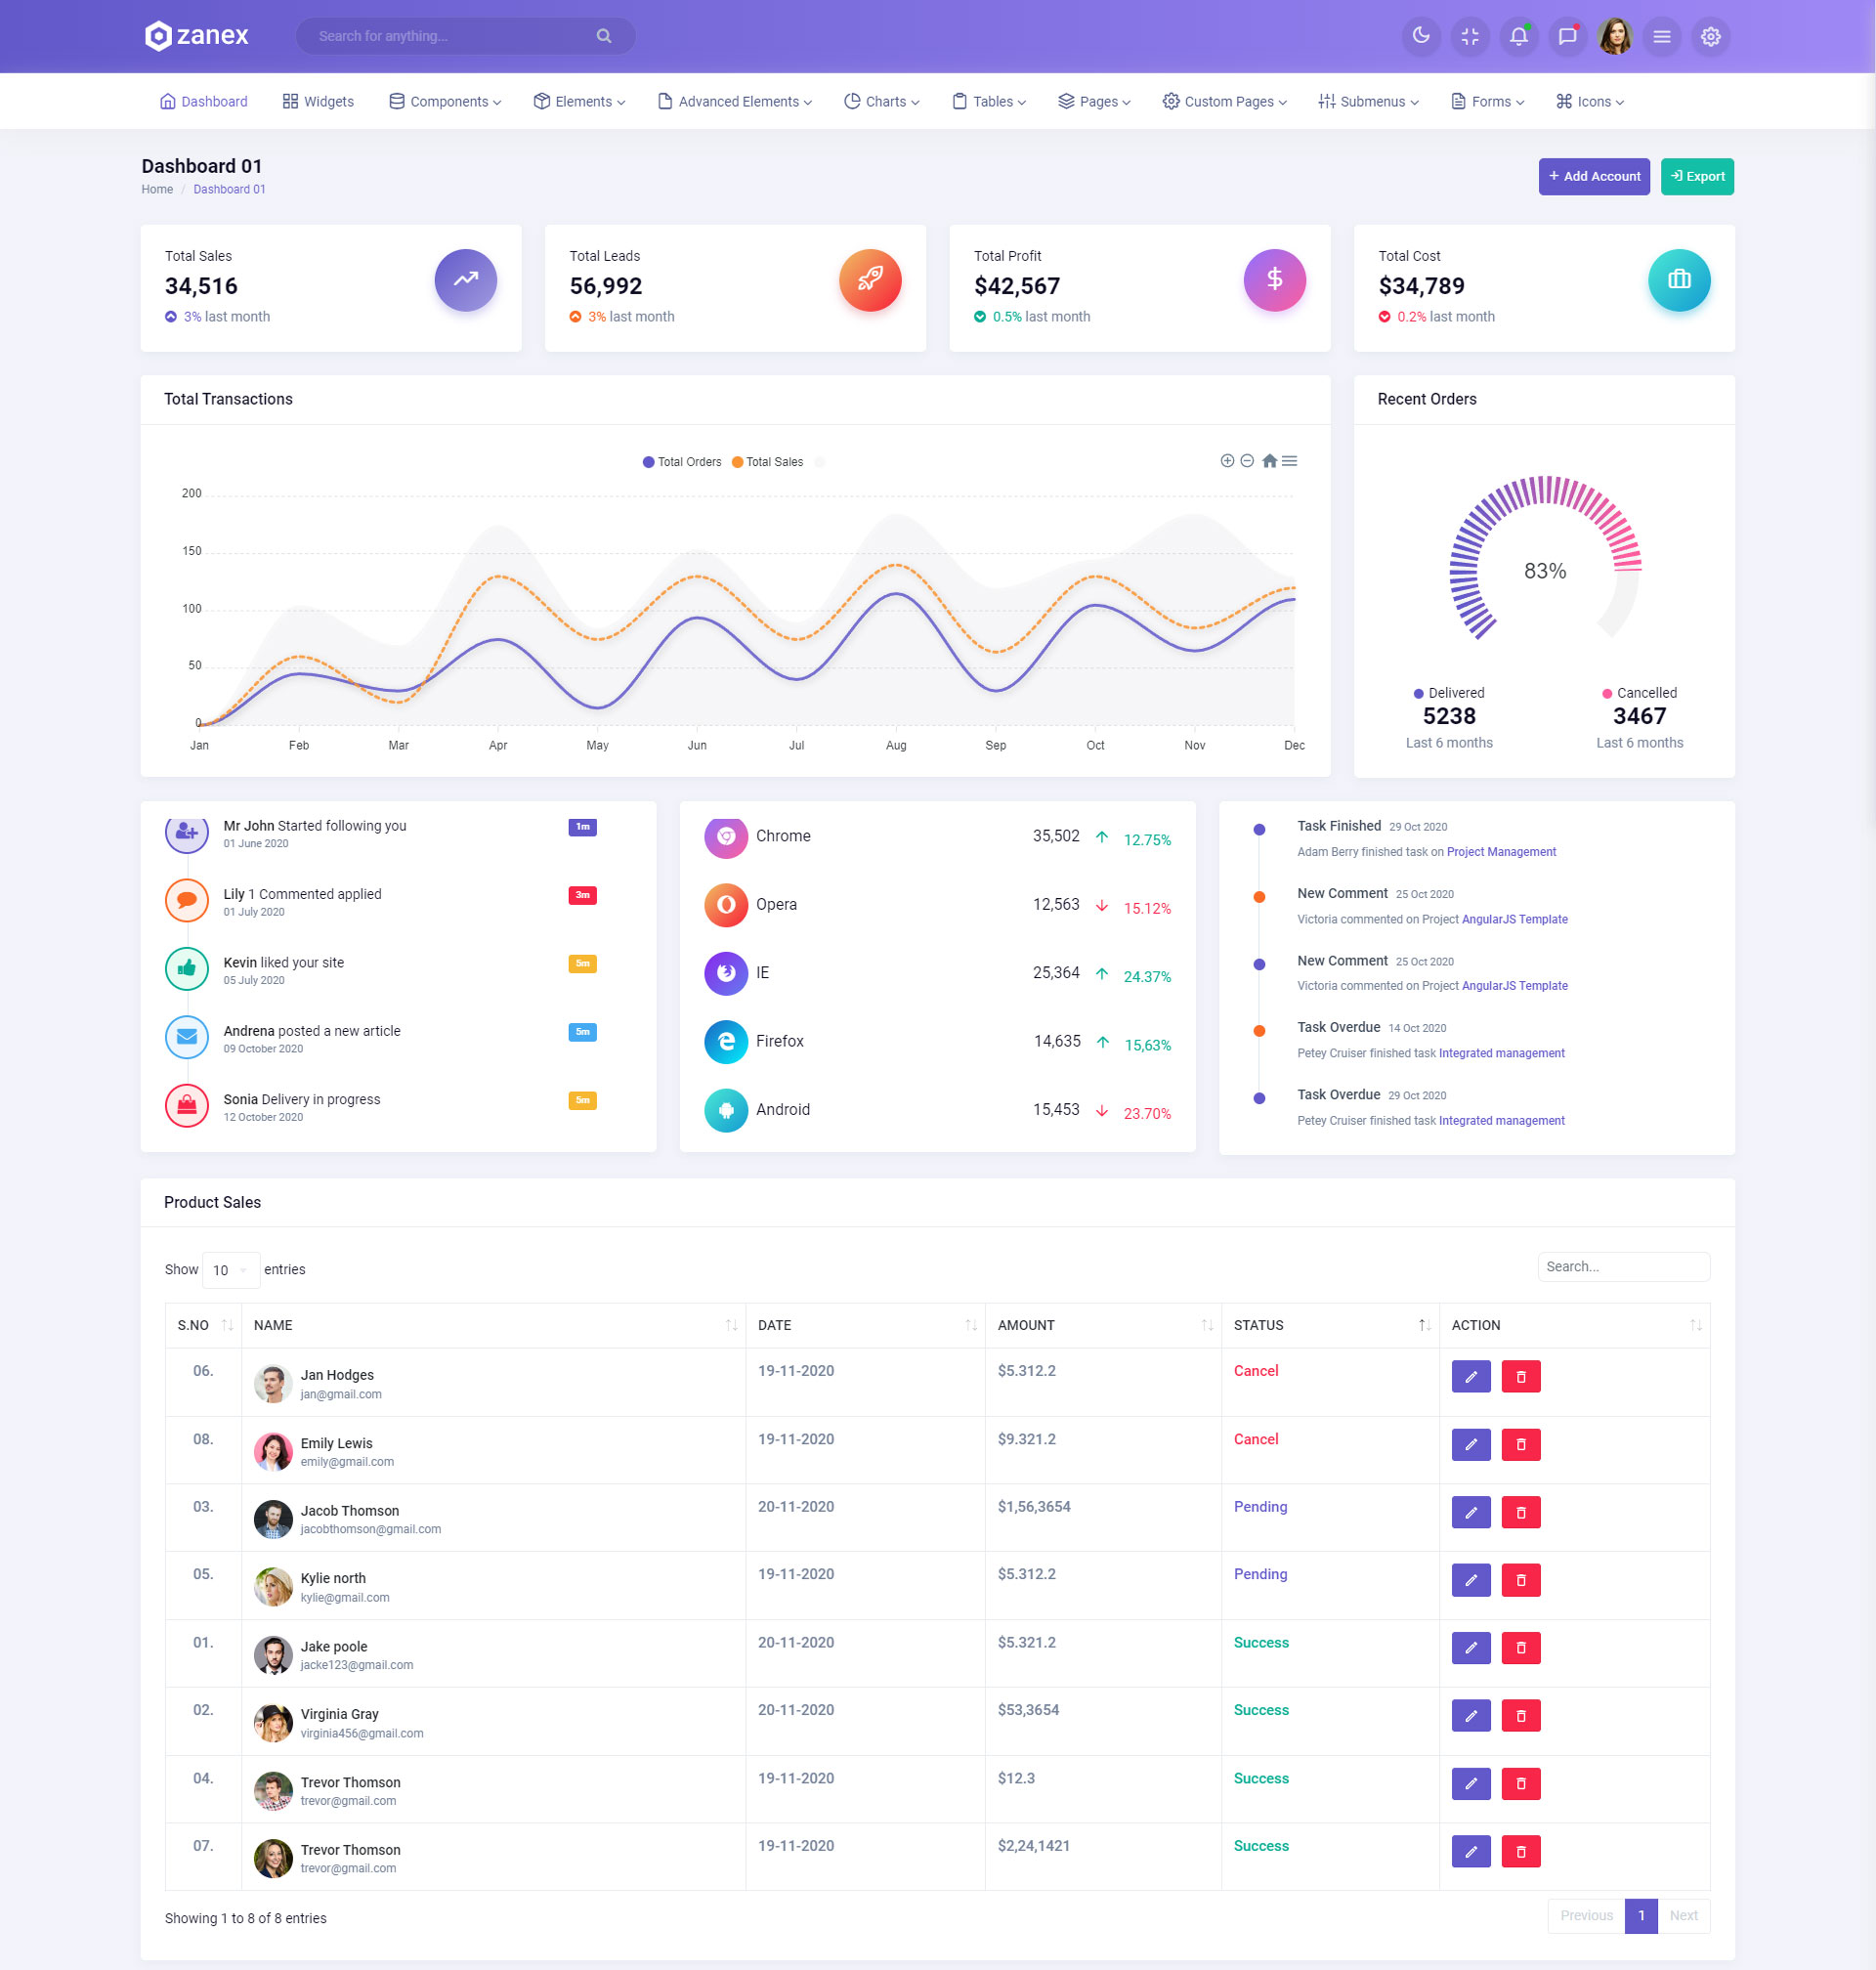Expand the Charts menu dropdown
The height and width of the screenshot is (1970, 1876).
pyautogui.click(x=881, y=102)
